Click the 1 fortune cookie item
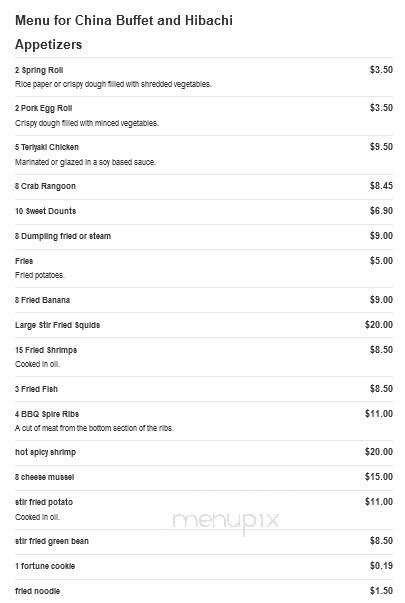Viewport: 405px width, 603px height. tap(45, 566)
